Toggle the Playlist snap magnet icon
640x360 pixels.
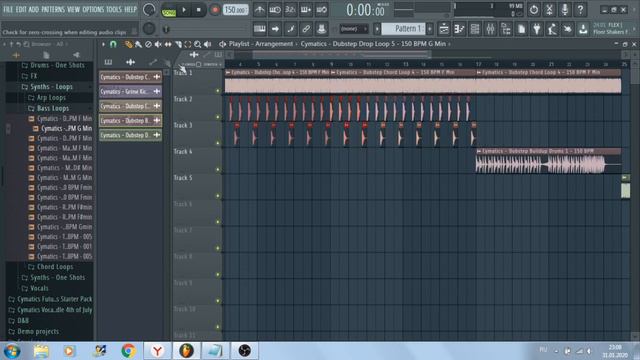coord(113,44)
